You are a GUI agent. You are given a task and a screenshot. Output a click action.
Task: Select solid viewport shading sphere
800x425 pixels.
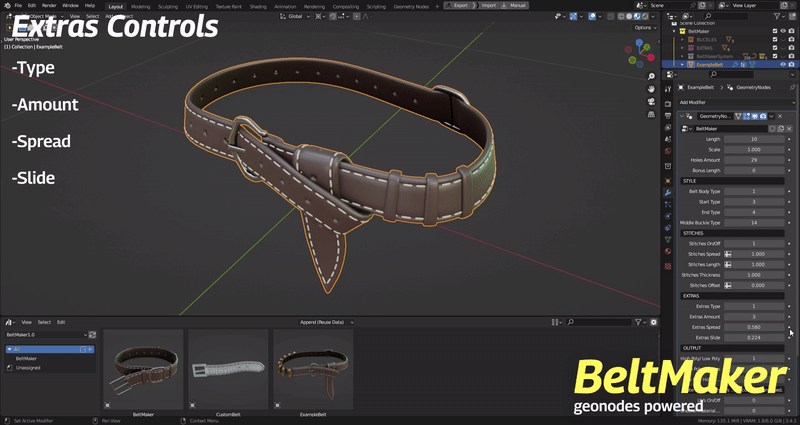pos(629,16)
